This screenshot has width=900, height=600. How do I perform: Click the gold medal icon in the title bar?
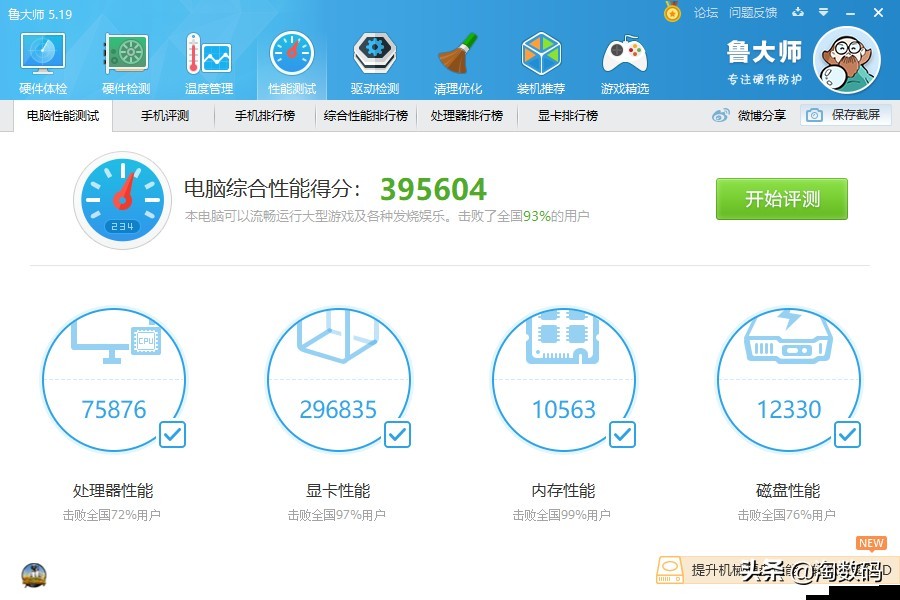[673, 13]
